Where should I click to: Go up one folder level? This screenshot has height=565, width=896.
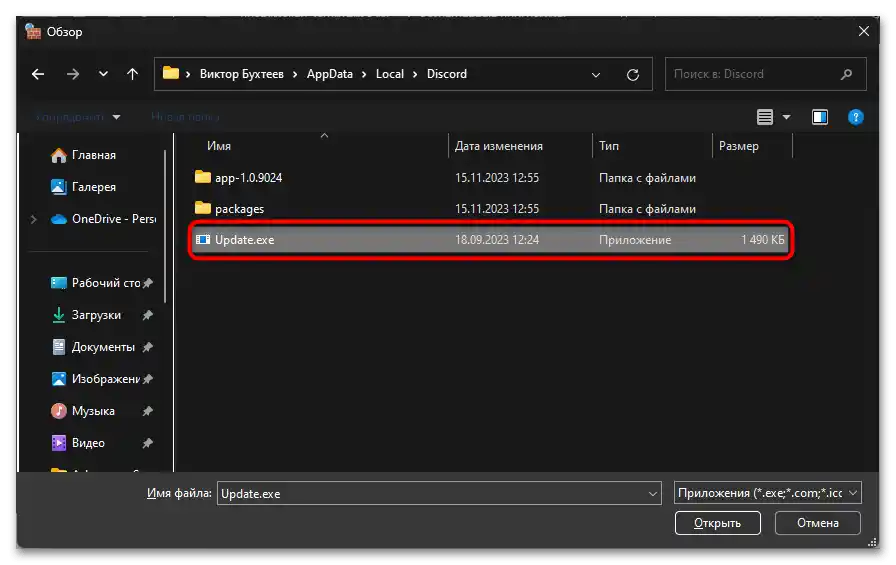tap(133, 74)
